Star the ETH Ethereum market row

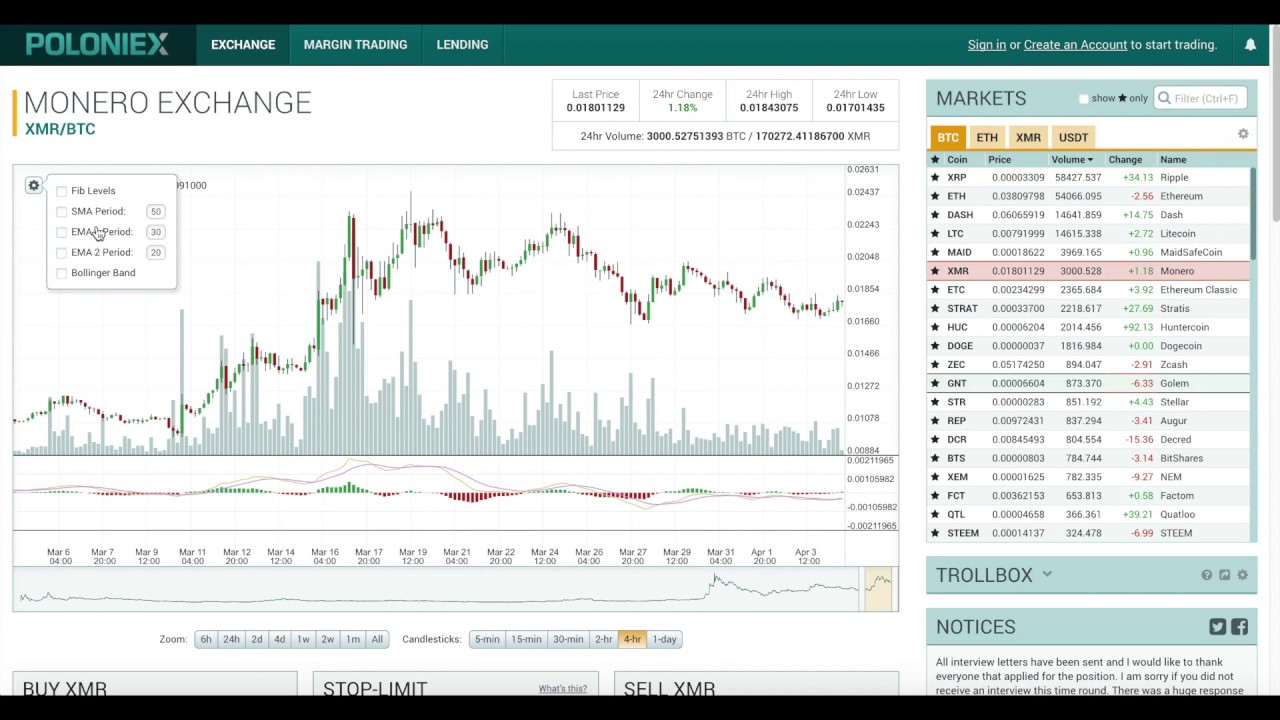tap(935, 196)
